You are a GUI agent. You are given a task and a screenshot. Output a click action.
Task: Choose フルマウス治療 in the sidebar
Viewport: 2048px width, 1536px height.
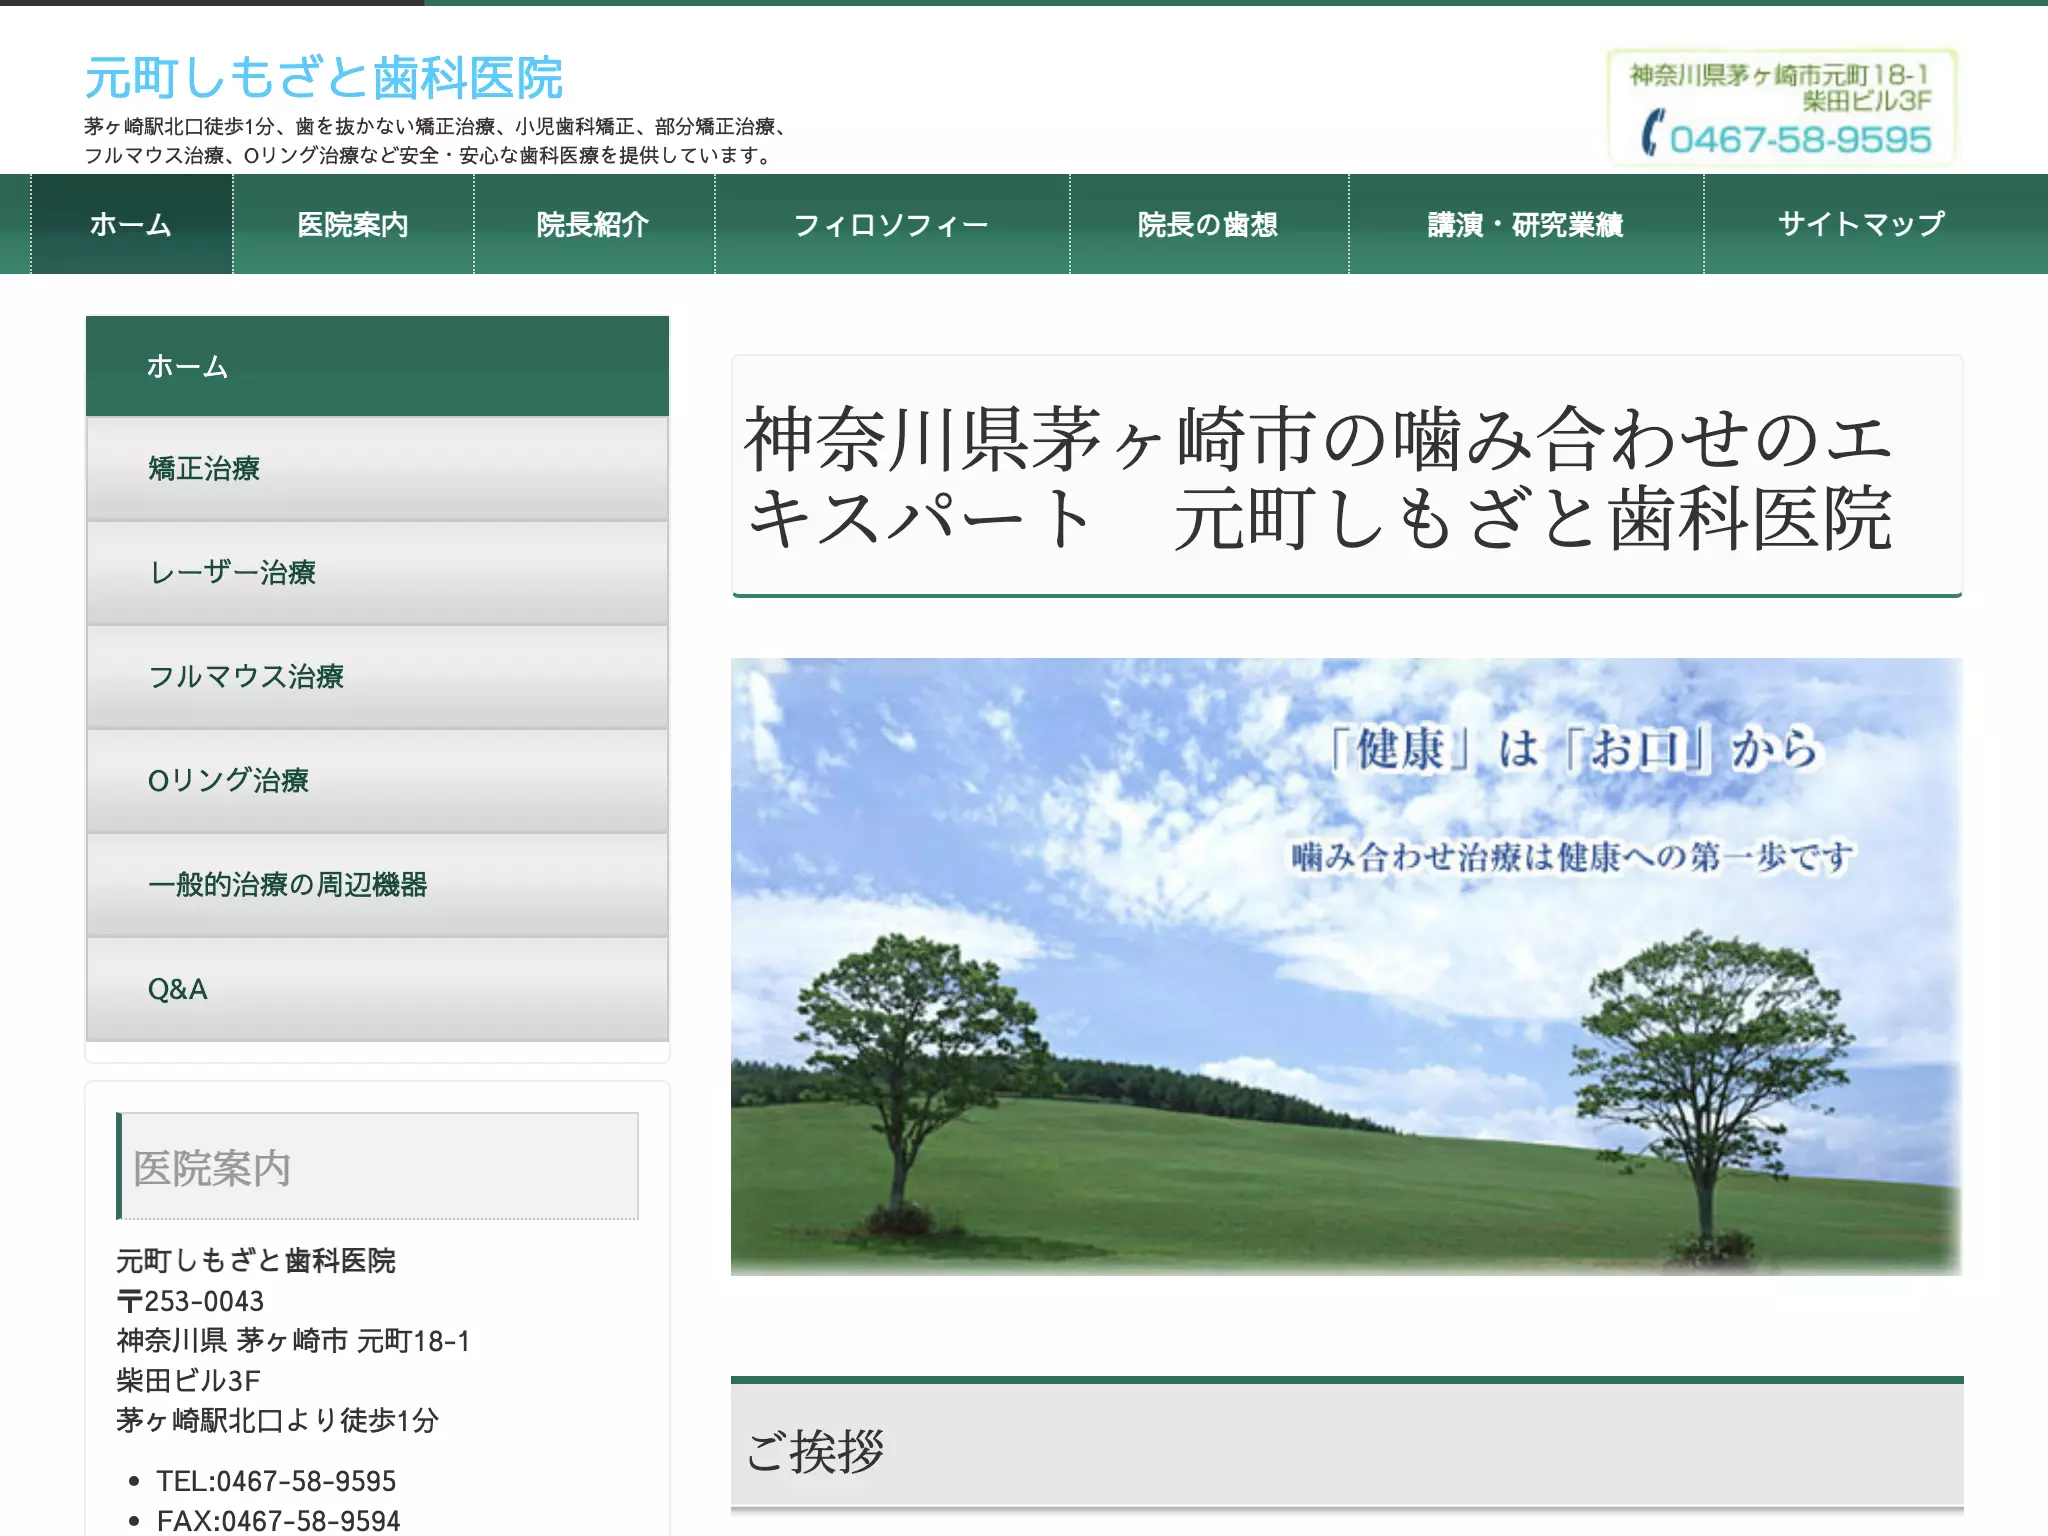[377, 677]
